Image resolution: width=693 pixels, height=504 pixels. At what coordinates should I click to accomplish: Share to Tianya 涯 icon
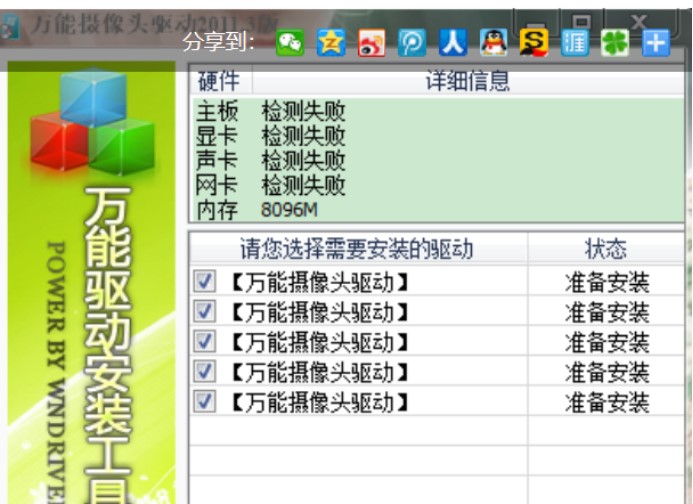coord(575,43)
